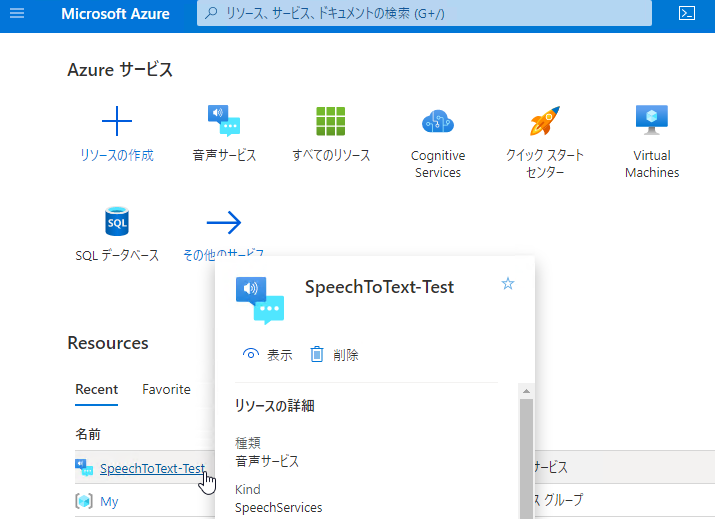Open the リソースの作成 link label
Screen dimensions: 715x519
pyautogui.click(x=117, y=156)
